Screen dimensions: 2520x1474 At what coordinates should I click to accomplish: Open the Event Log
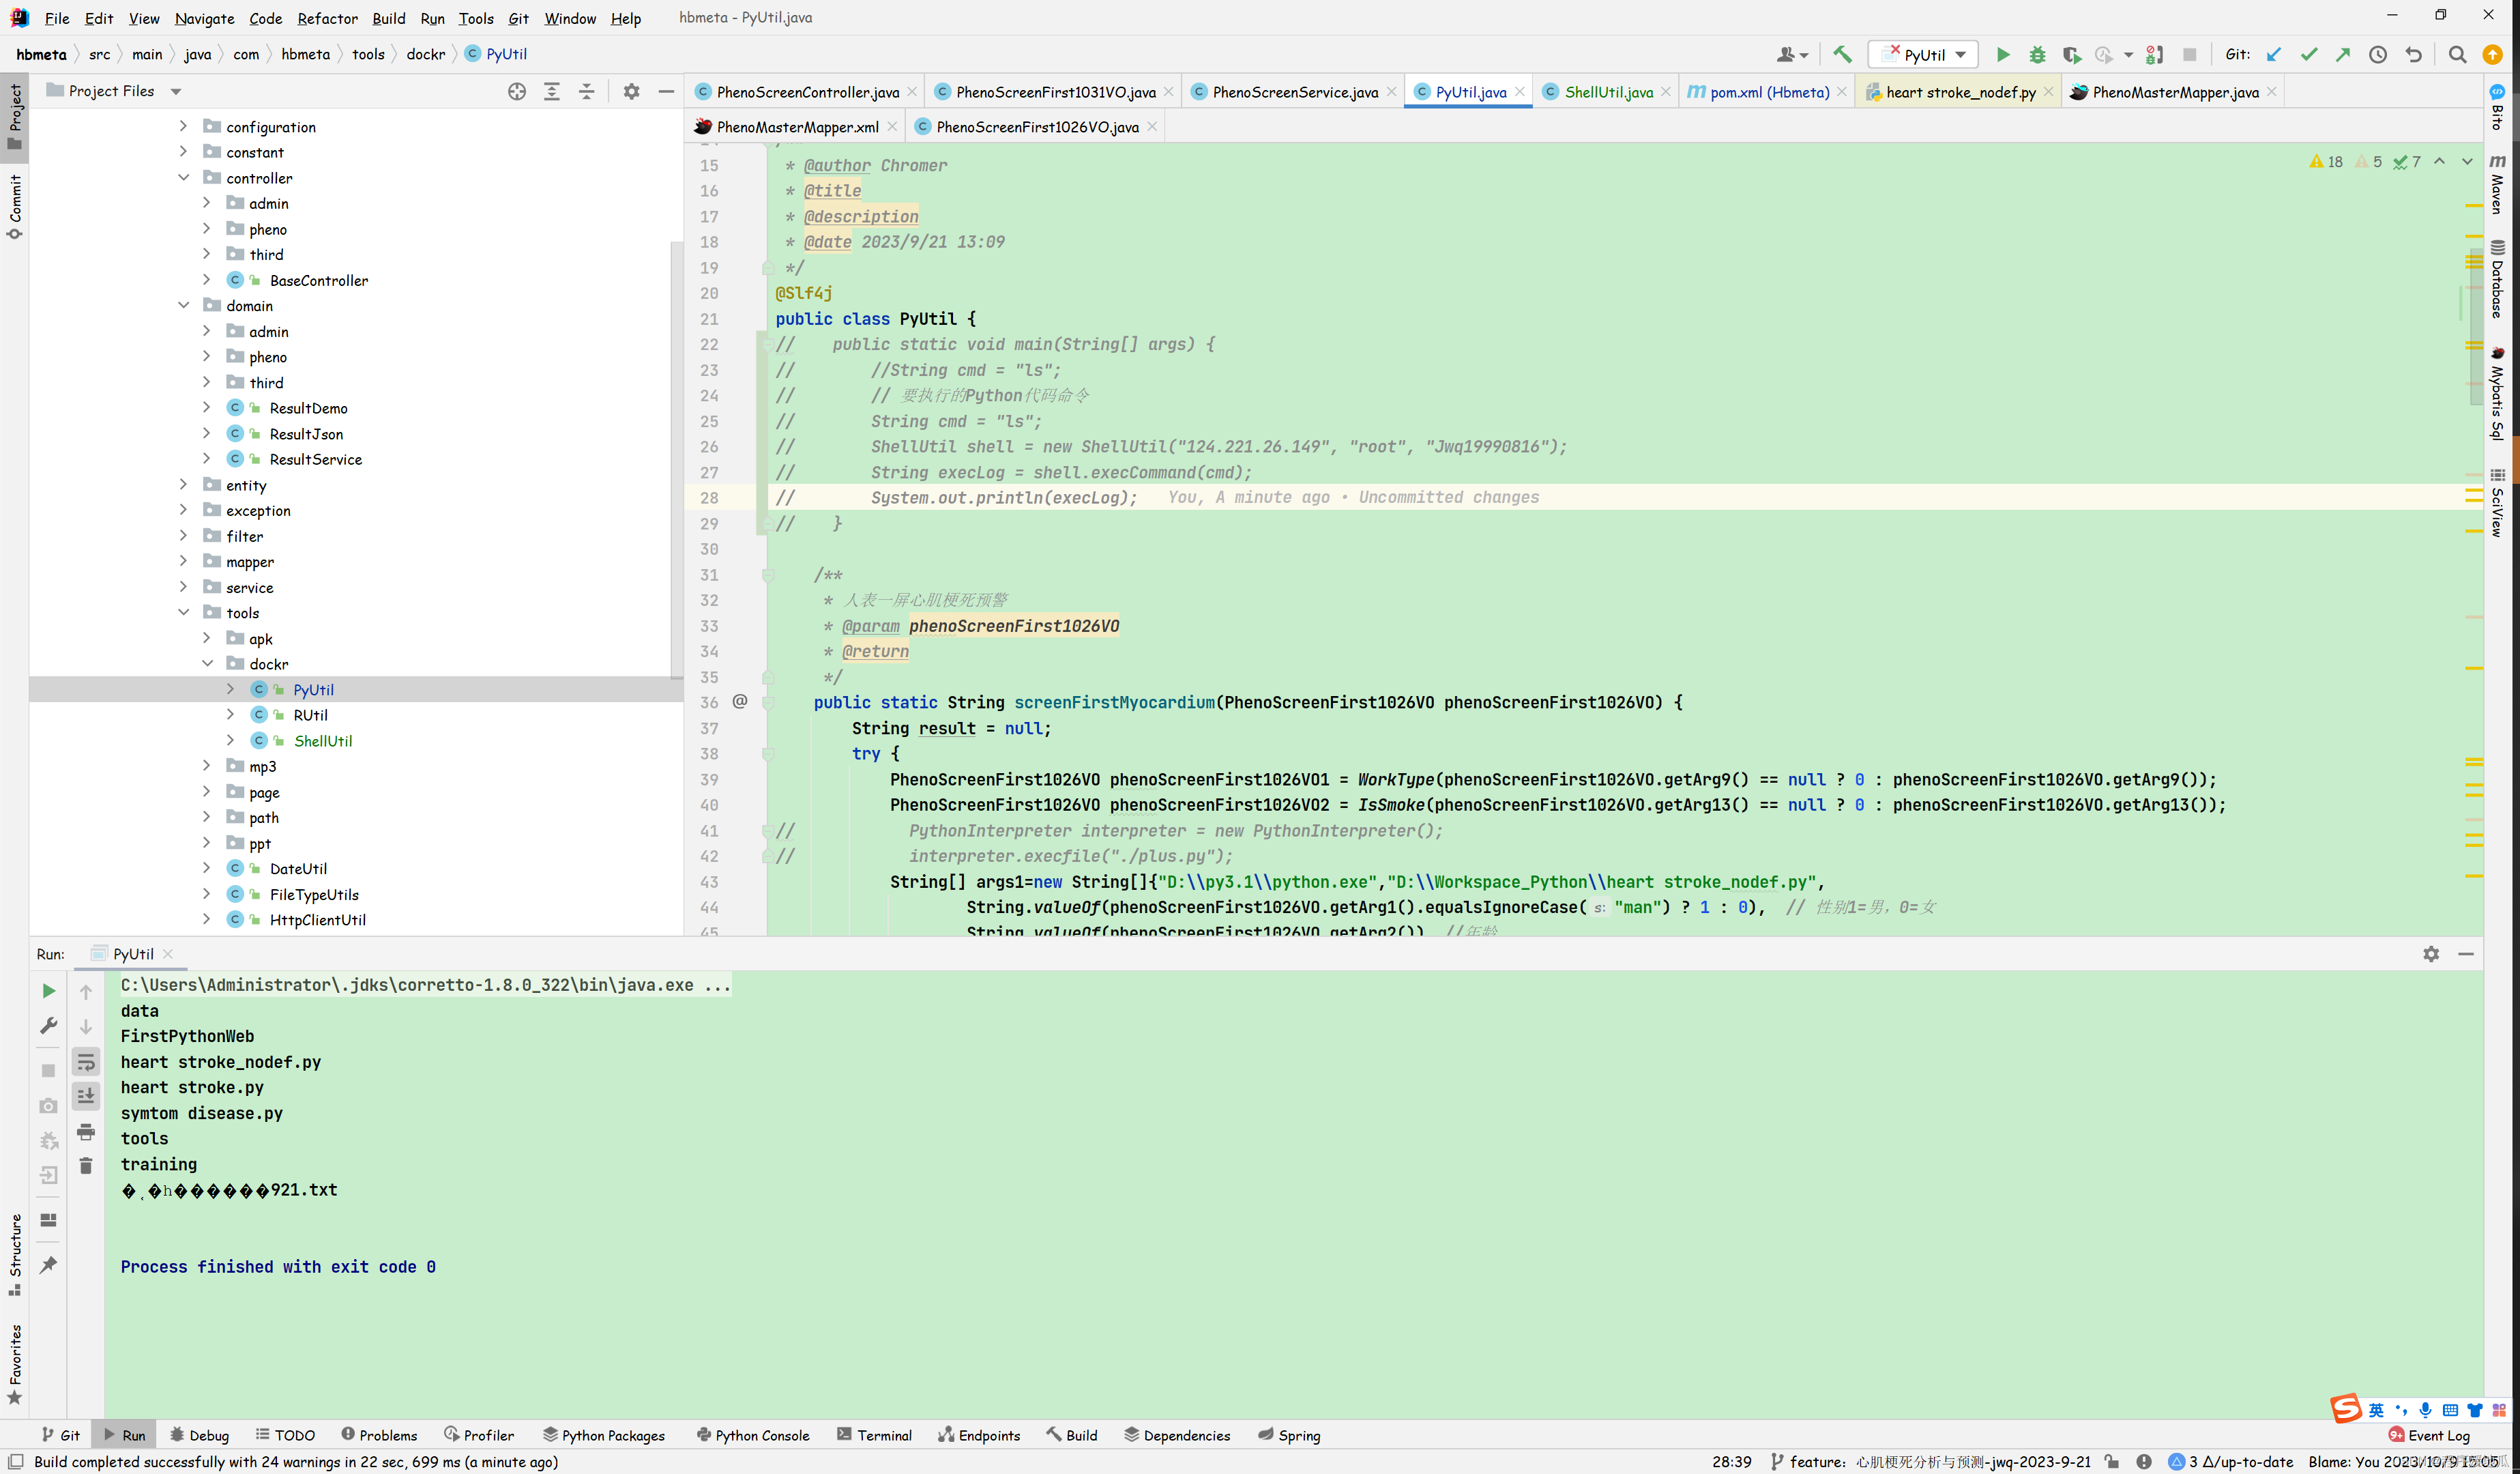point(2429,1435)
